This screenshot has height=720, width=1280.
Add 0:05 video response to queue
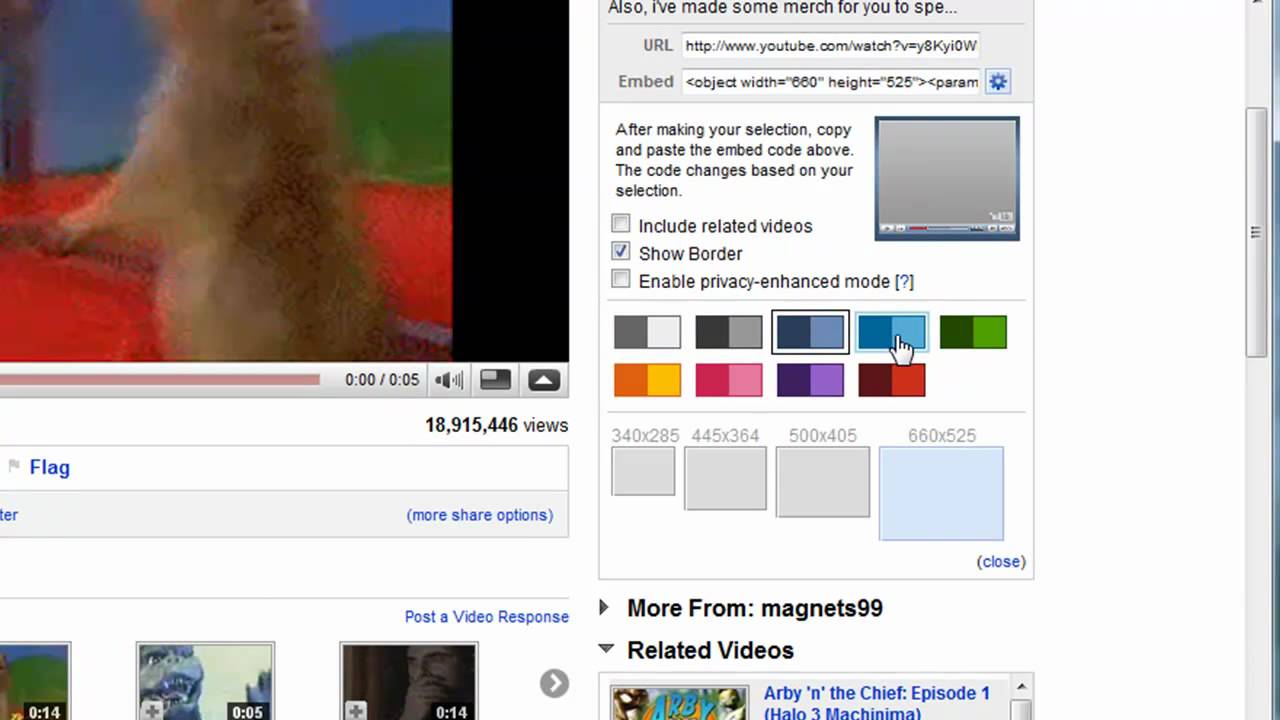pos(153,711)
